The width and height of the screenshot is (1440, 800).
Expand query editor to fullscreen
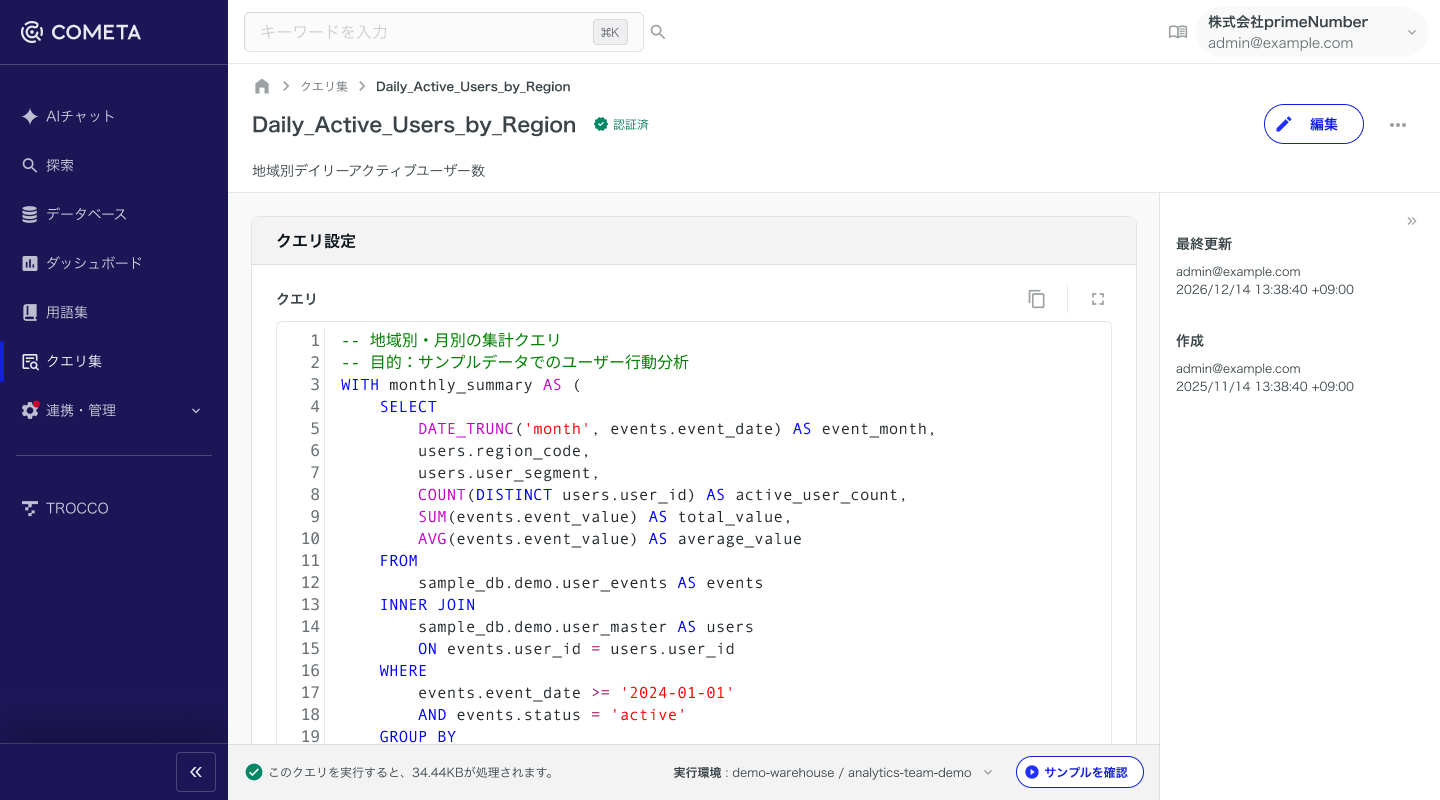[1098, 299]
